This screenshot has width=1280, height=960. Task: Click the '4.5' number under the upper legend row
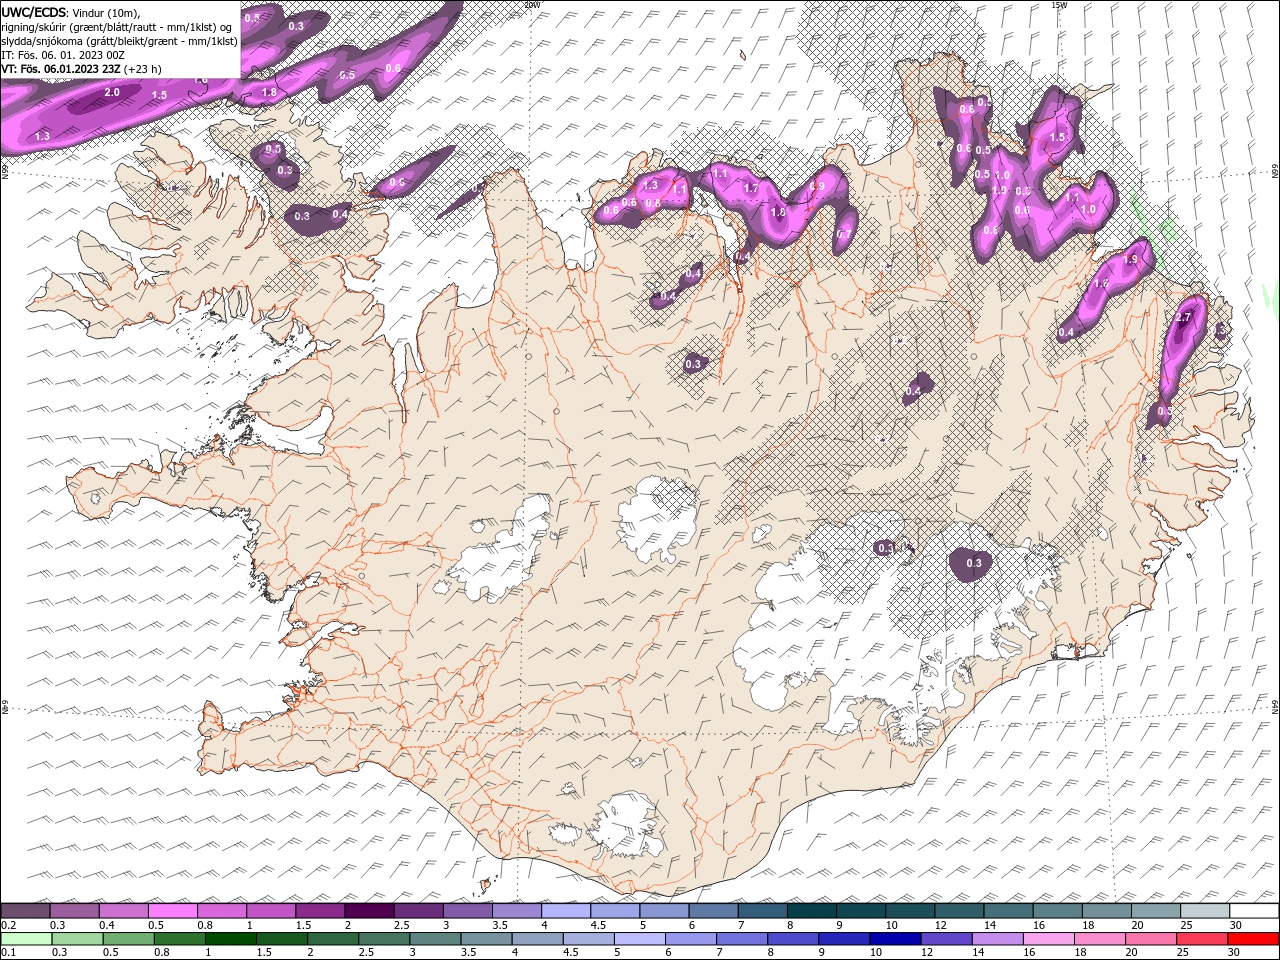598,925
